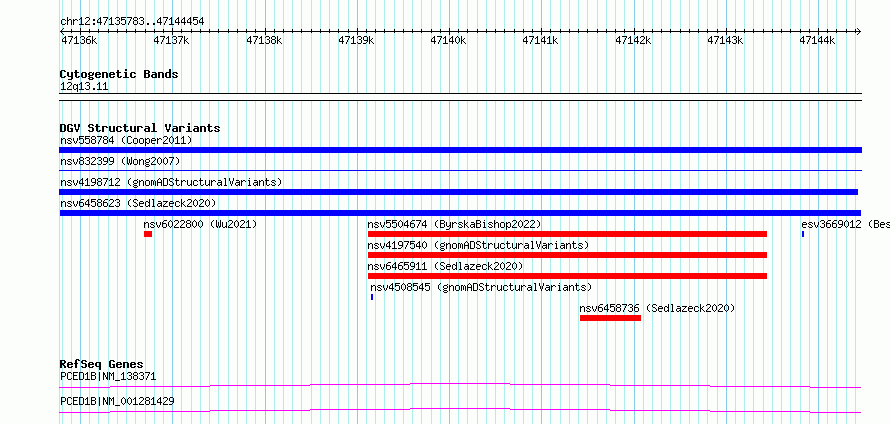The height and width of the screenshot is (424, 890).
Task: Click the 47141k ruler tick label
Action: (x=541, y=40)
